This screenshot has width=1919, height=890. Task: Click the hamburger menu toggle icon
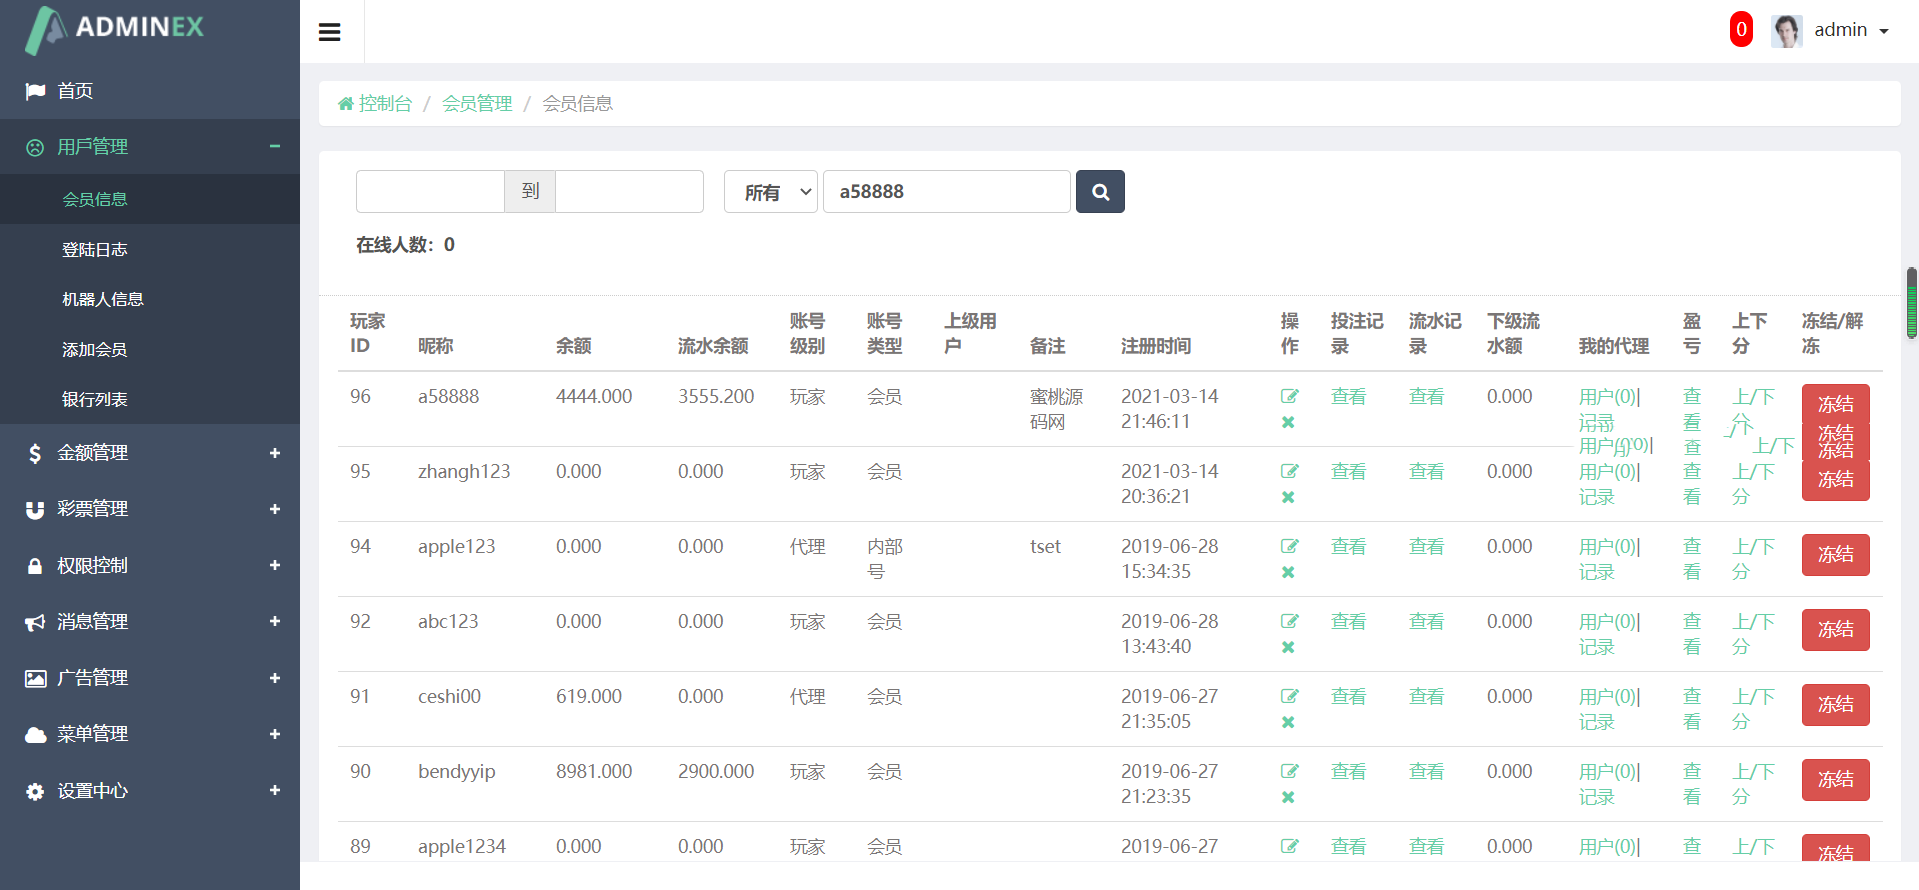(x=330, y=32)
